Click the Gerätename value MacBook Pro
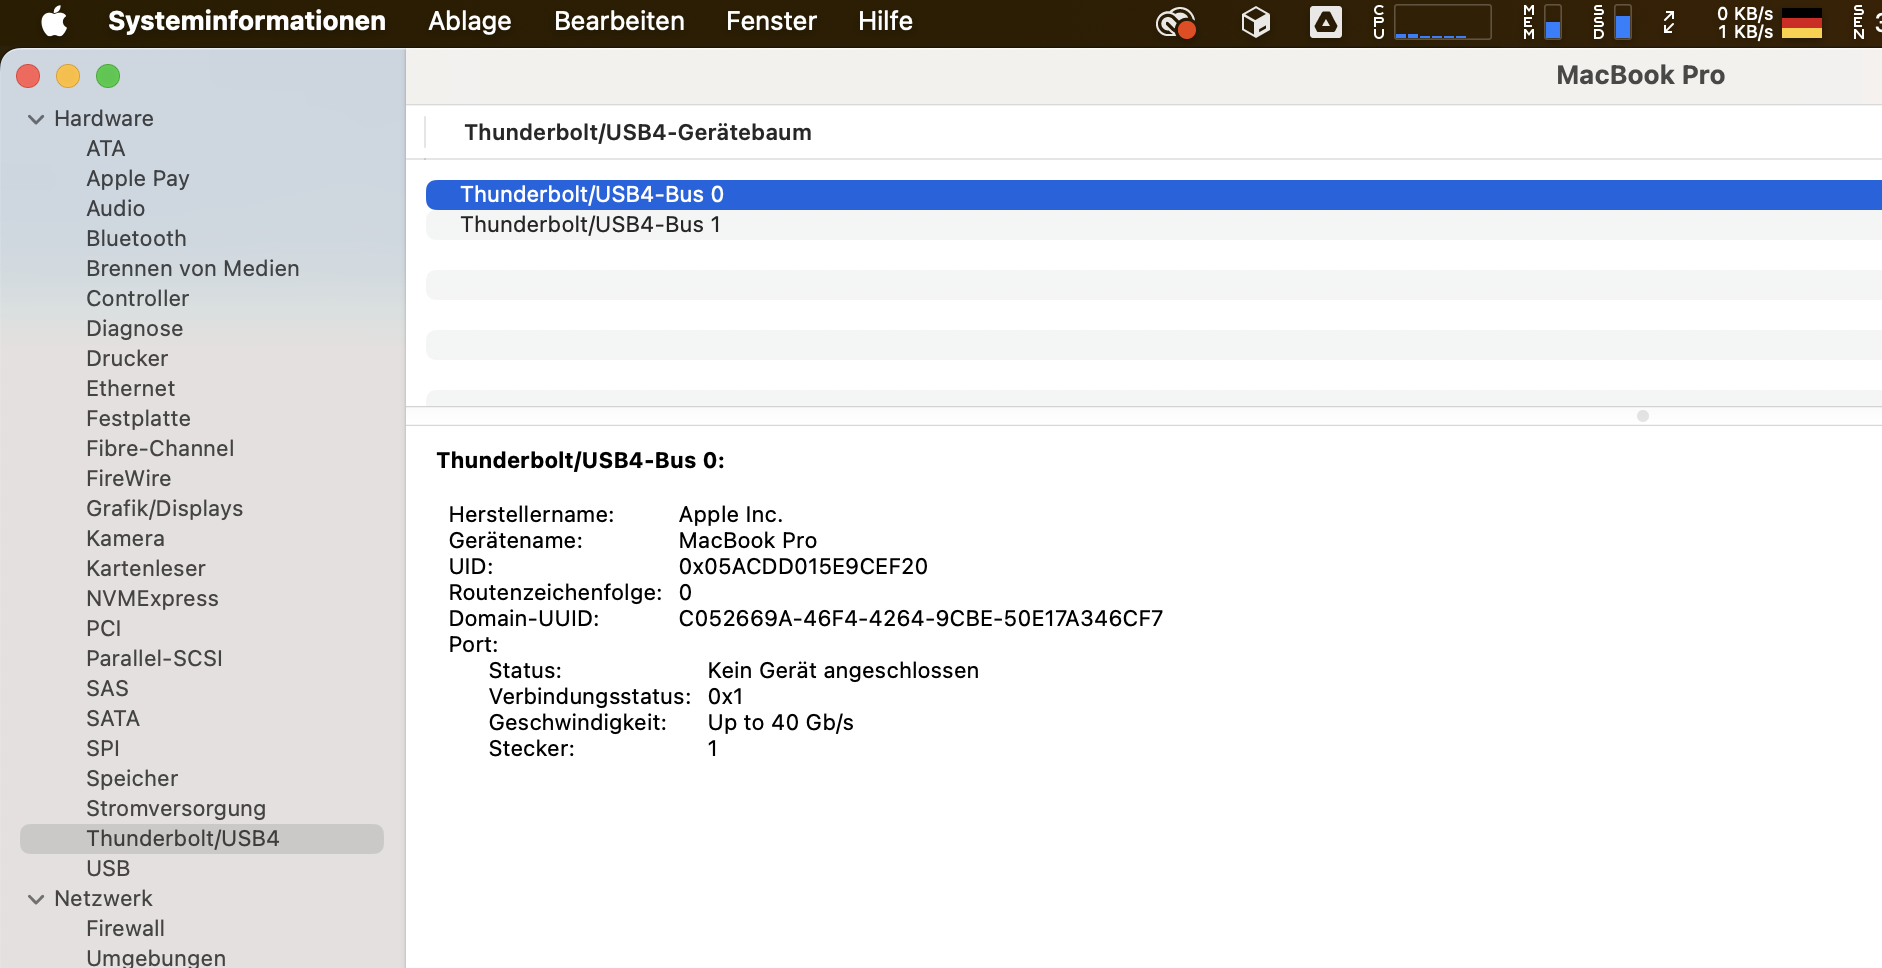1882x968 pixels. click(748, 541)
